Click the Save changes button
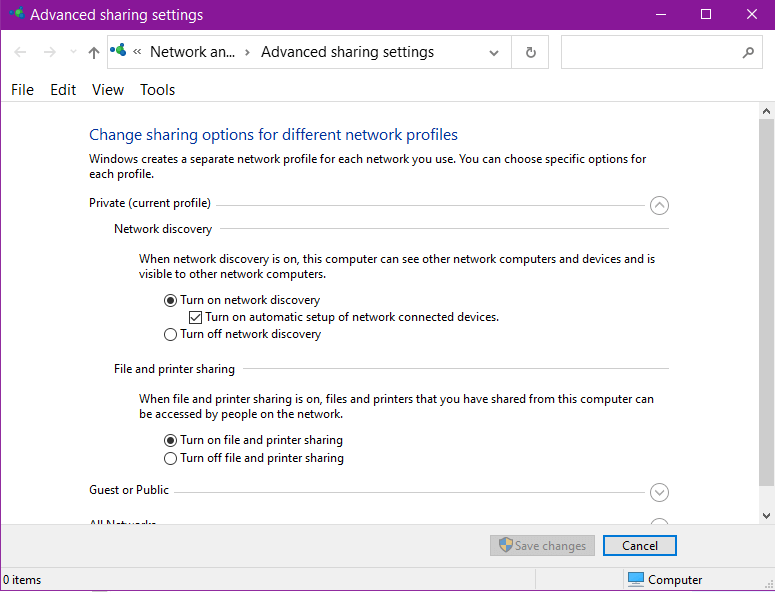The height and width of the screenshot is (592, 775). (x=542, y=546)
